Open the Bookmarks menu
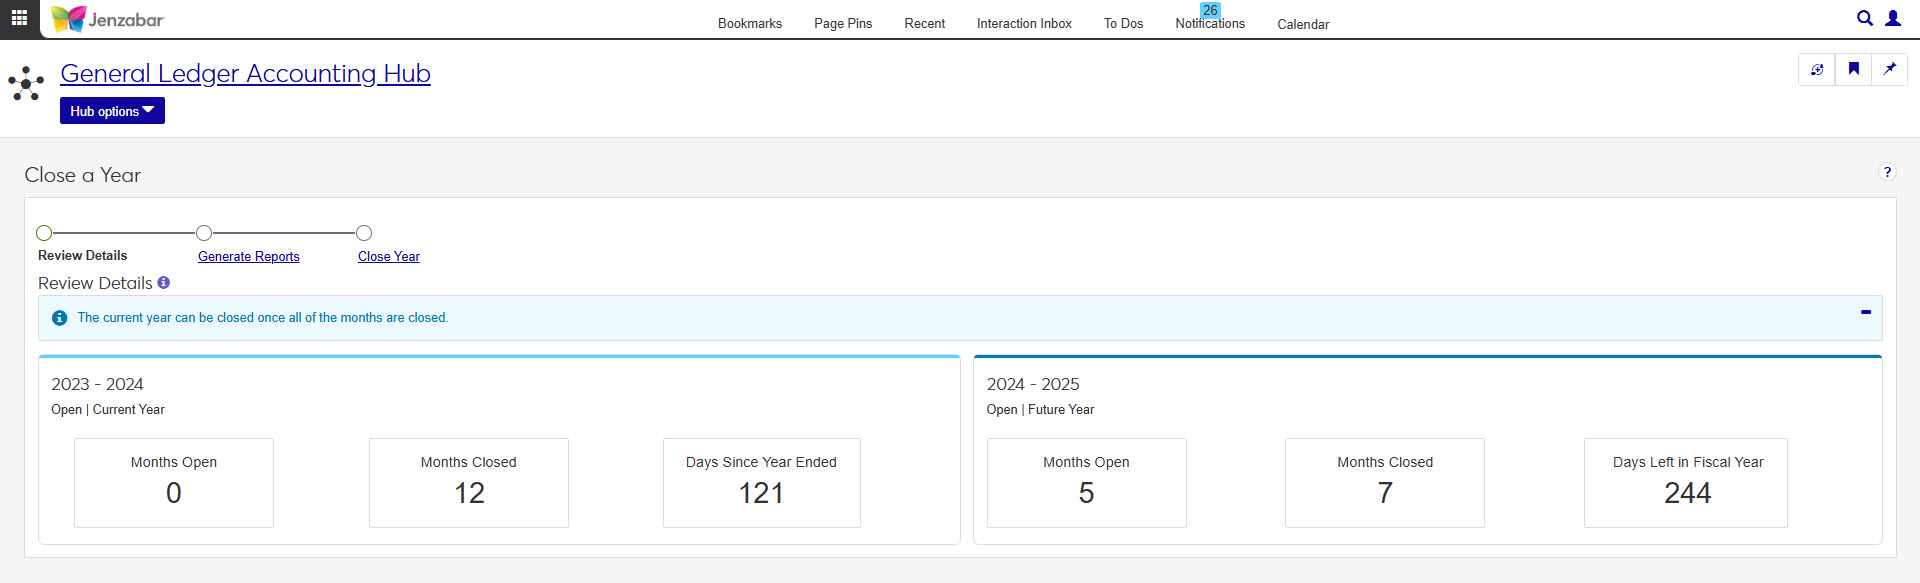 click(749, 23)
